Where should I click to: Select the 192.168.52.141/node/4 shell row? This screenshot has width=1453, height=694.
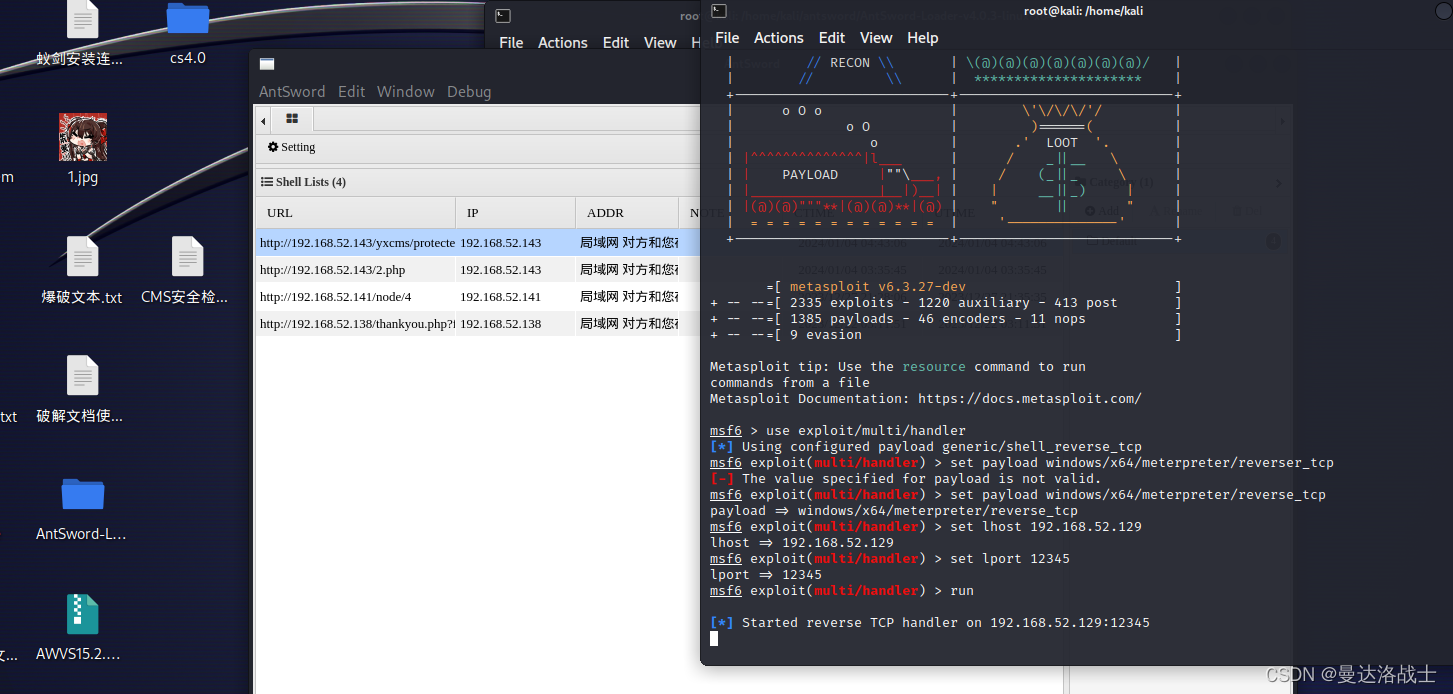[x=478, y=297]
